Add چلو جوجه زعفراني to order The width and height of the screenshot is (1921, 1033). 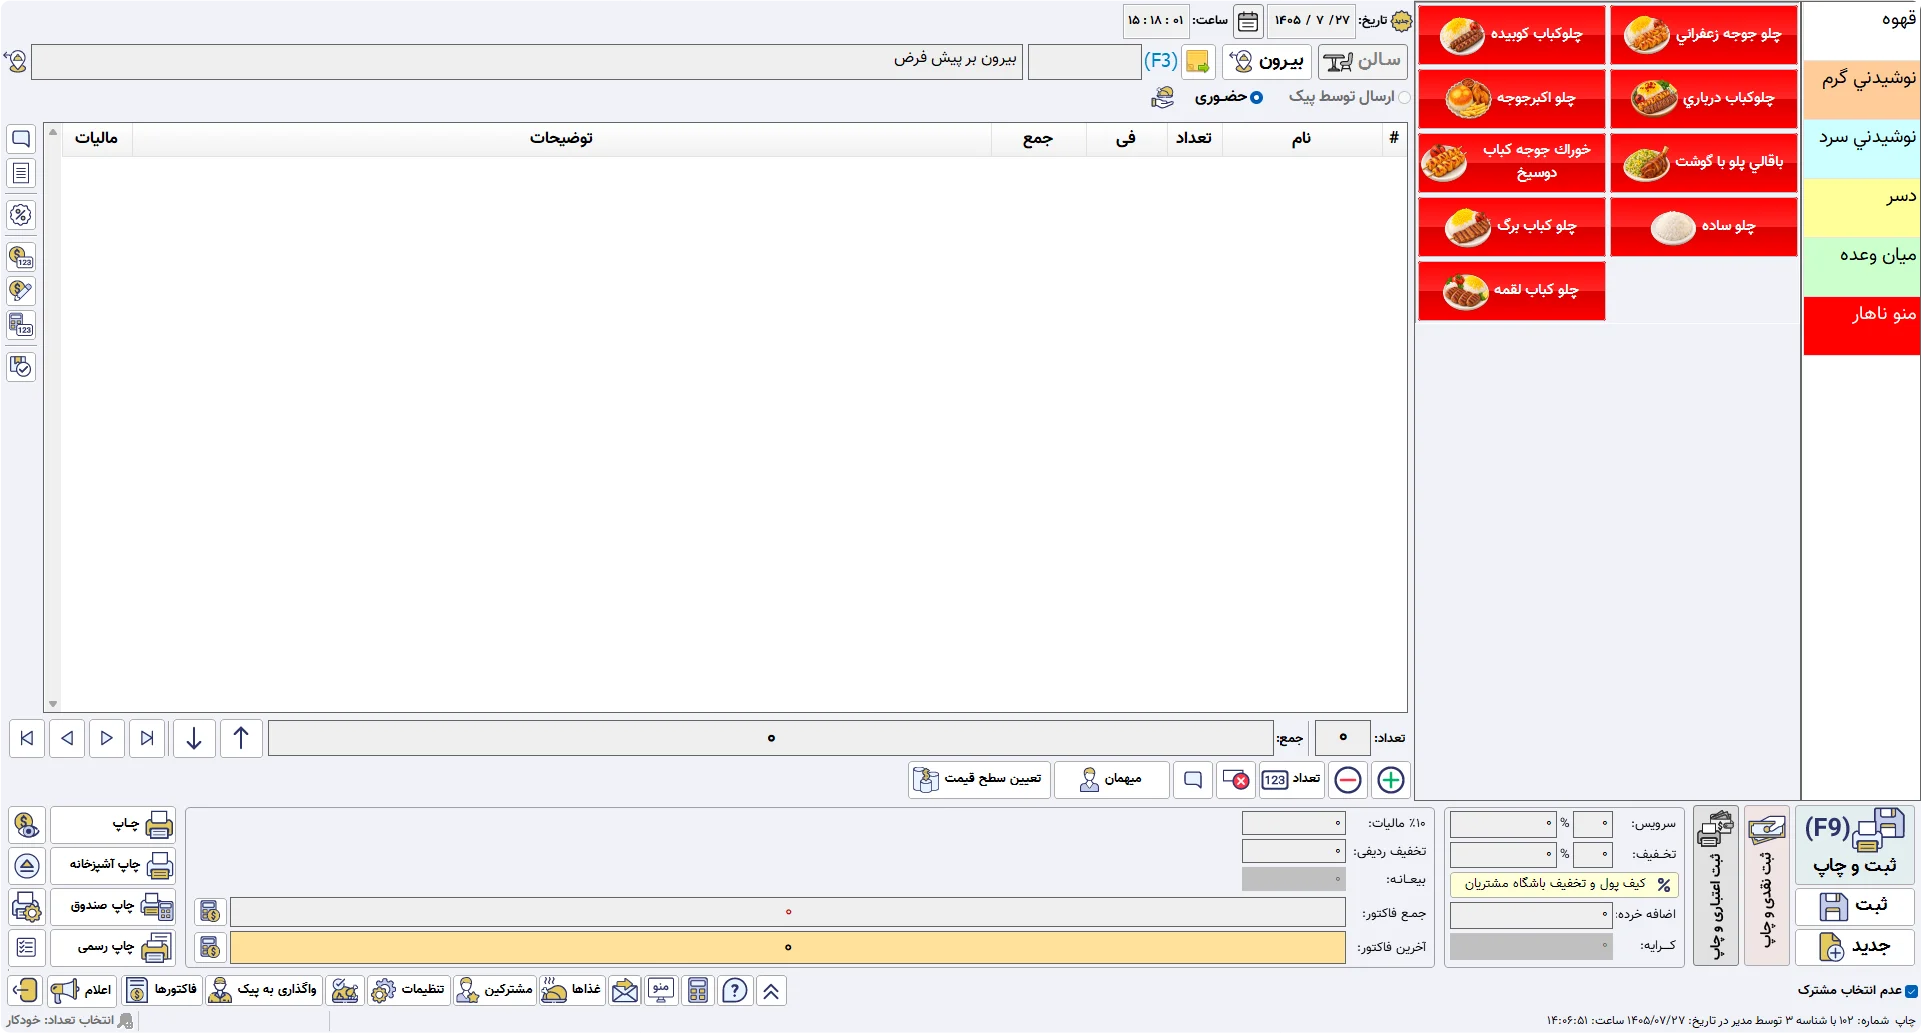tap(1703, 35)
